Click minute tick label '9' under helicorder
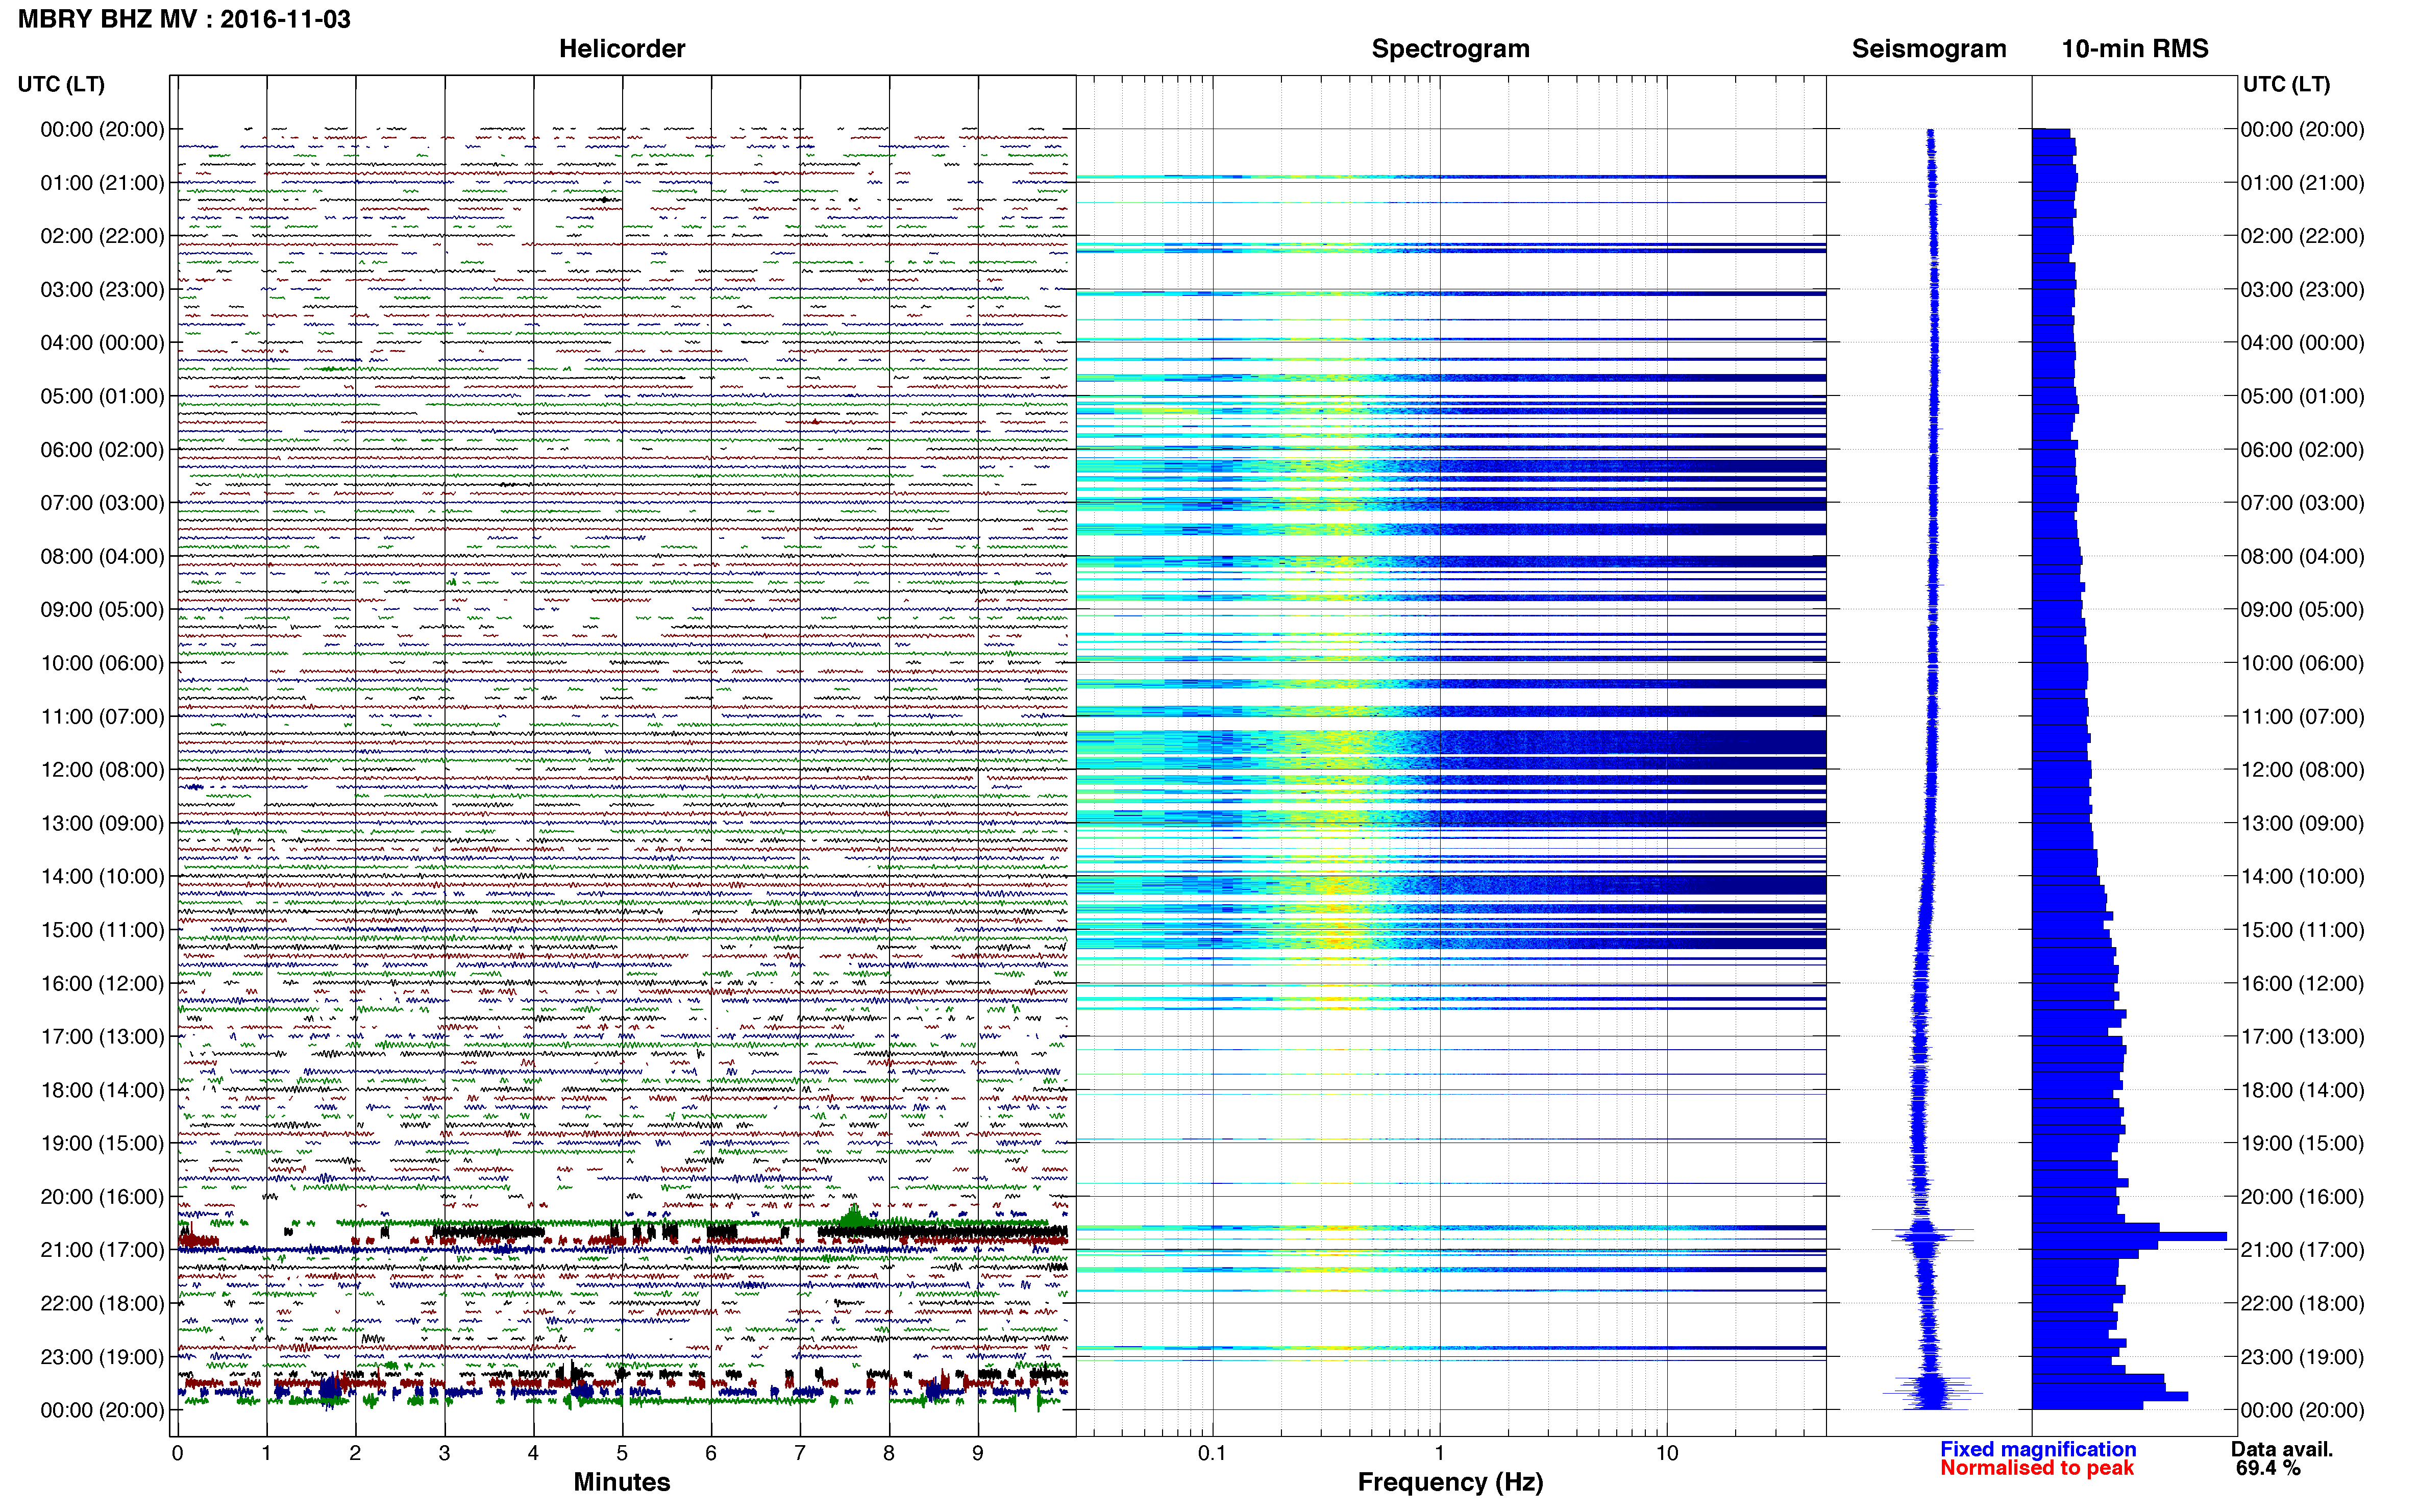The image size is (2419, 1512). (978, 1453)
